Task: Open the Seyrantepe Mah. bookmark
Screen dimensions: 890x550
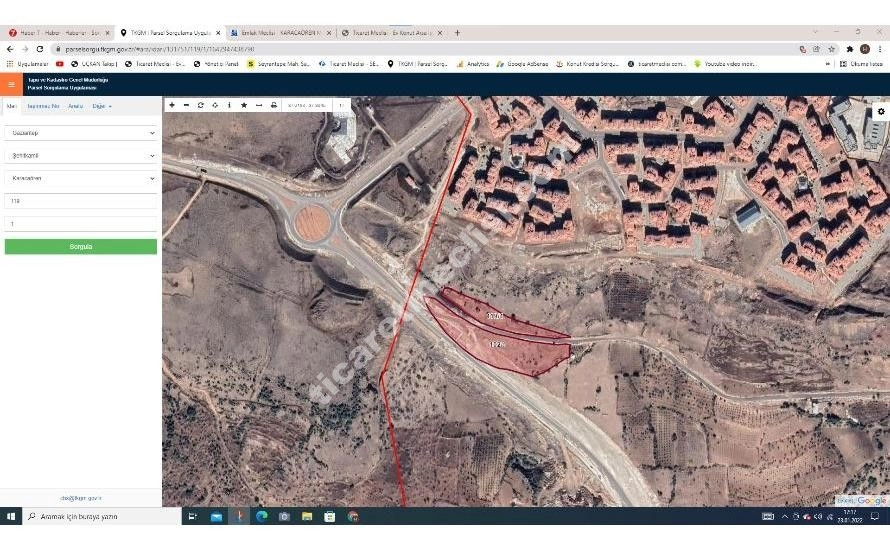Action: [x=279, y=64]
